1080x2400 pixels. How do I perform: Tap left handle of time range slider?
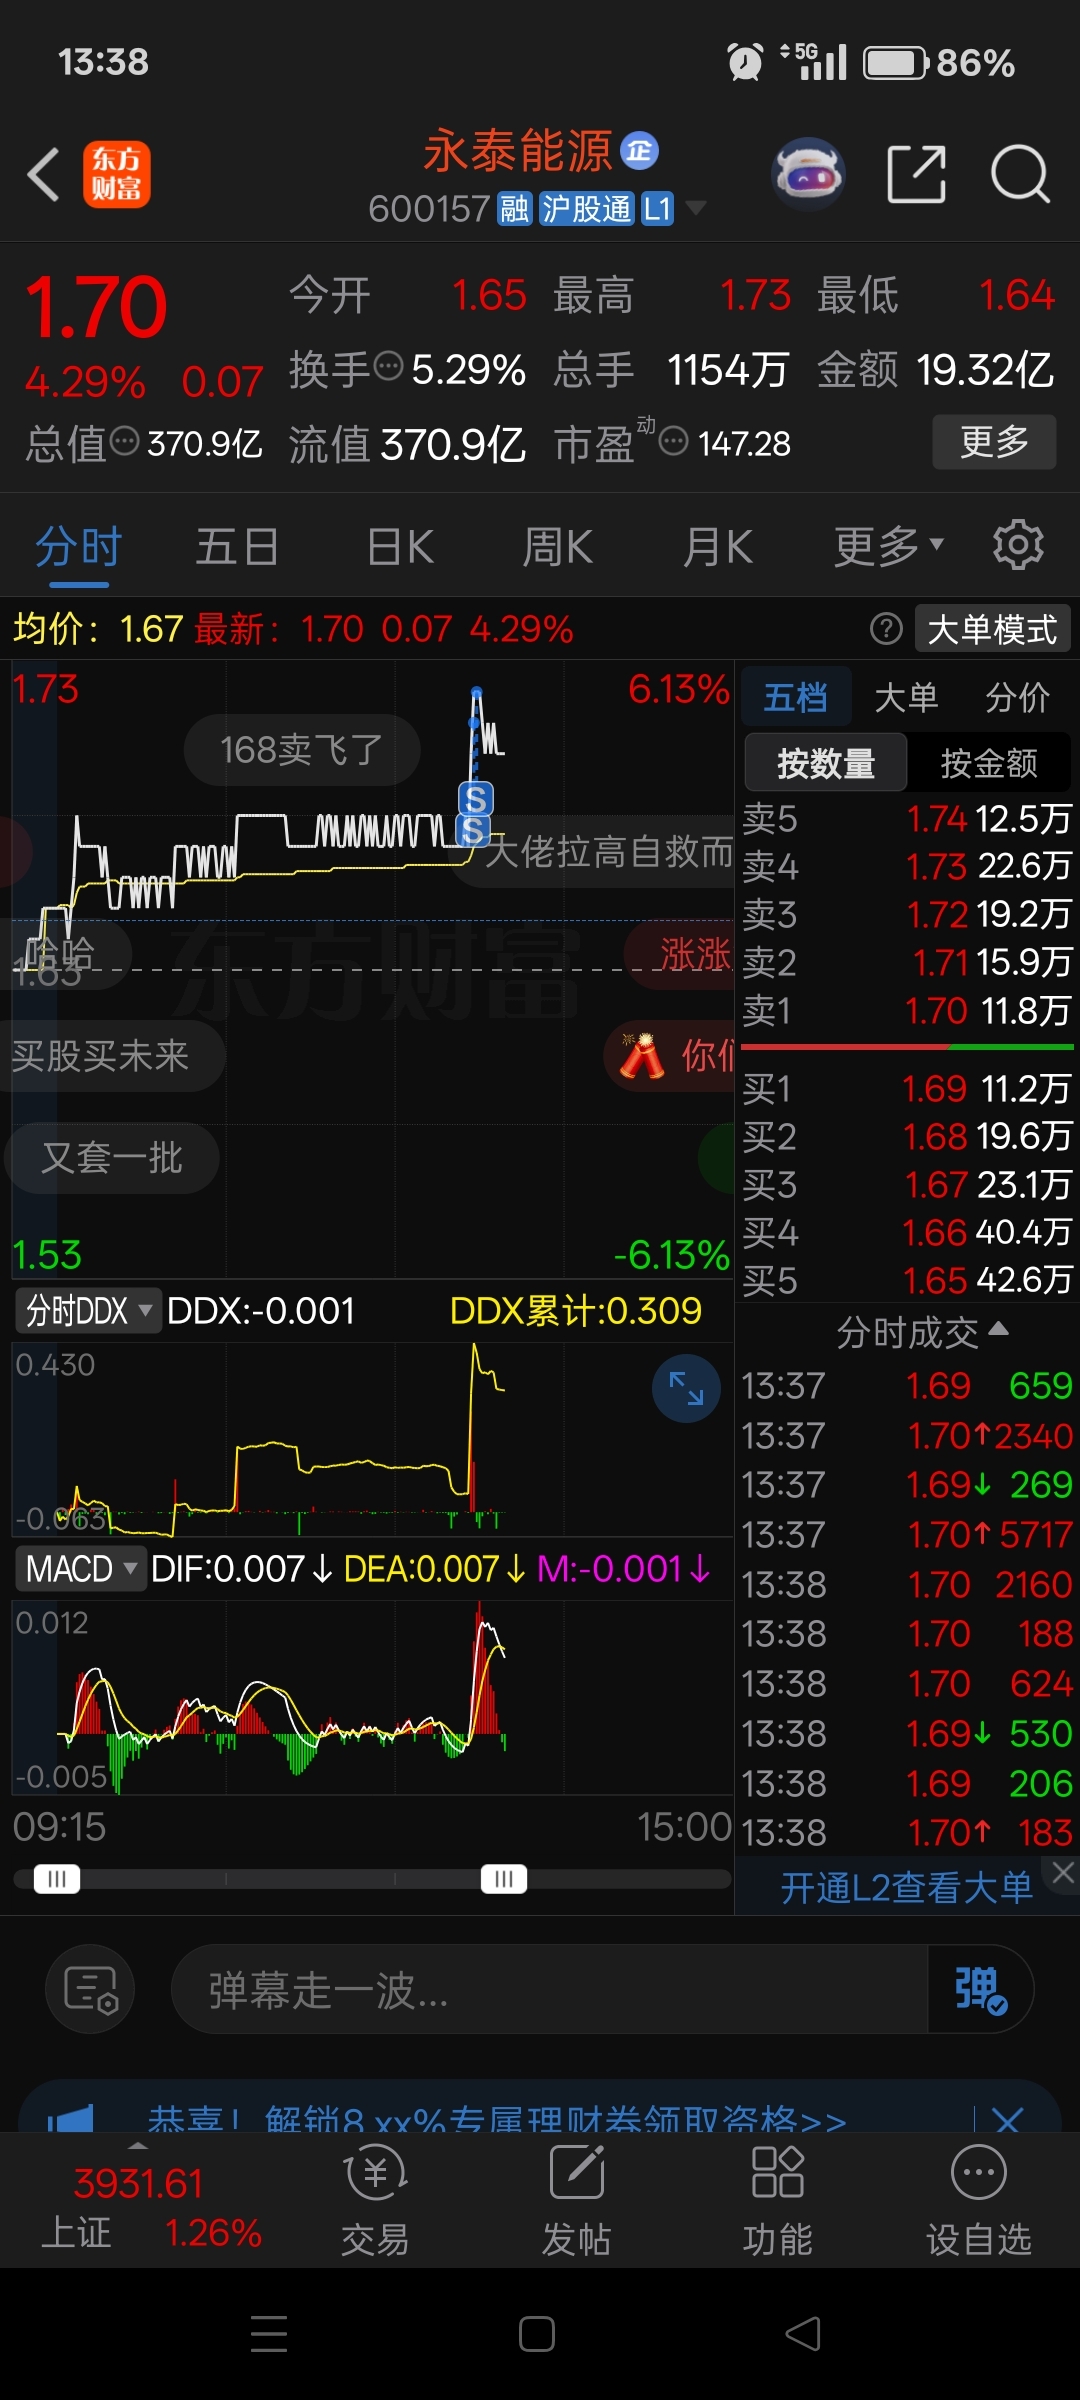(x=57, y=1879)
